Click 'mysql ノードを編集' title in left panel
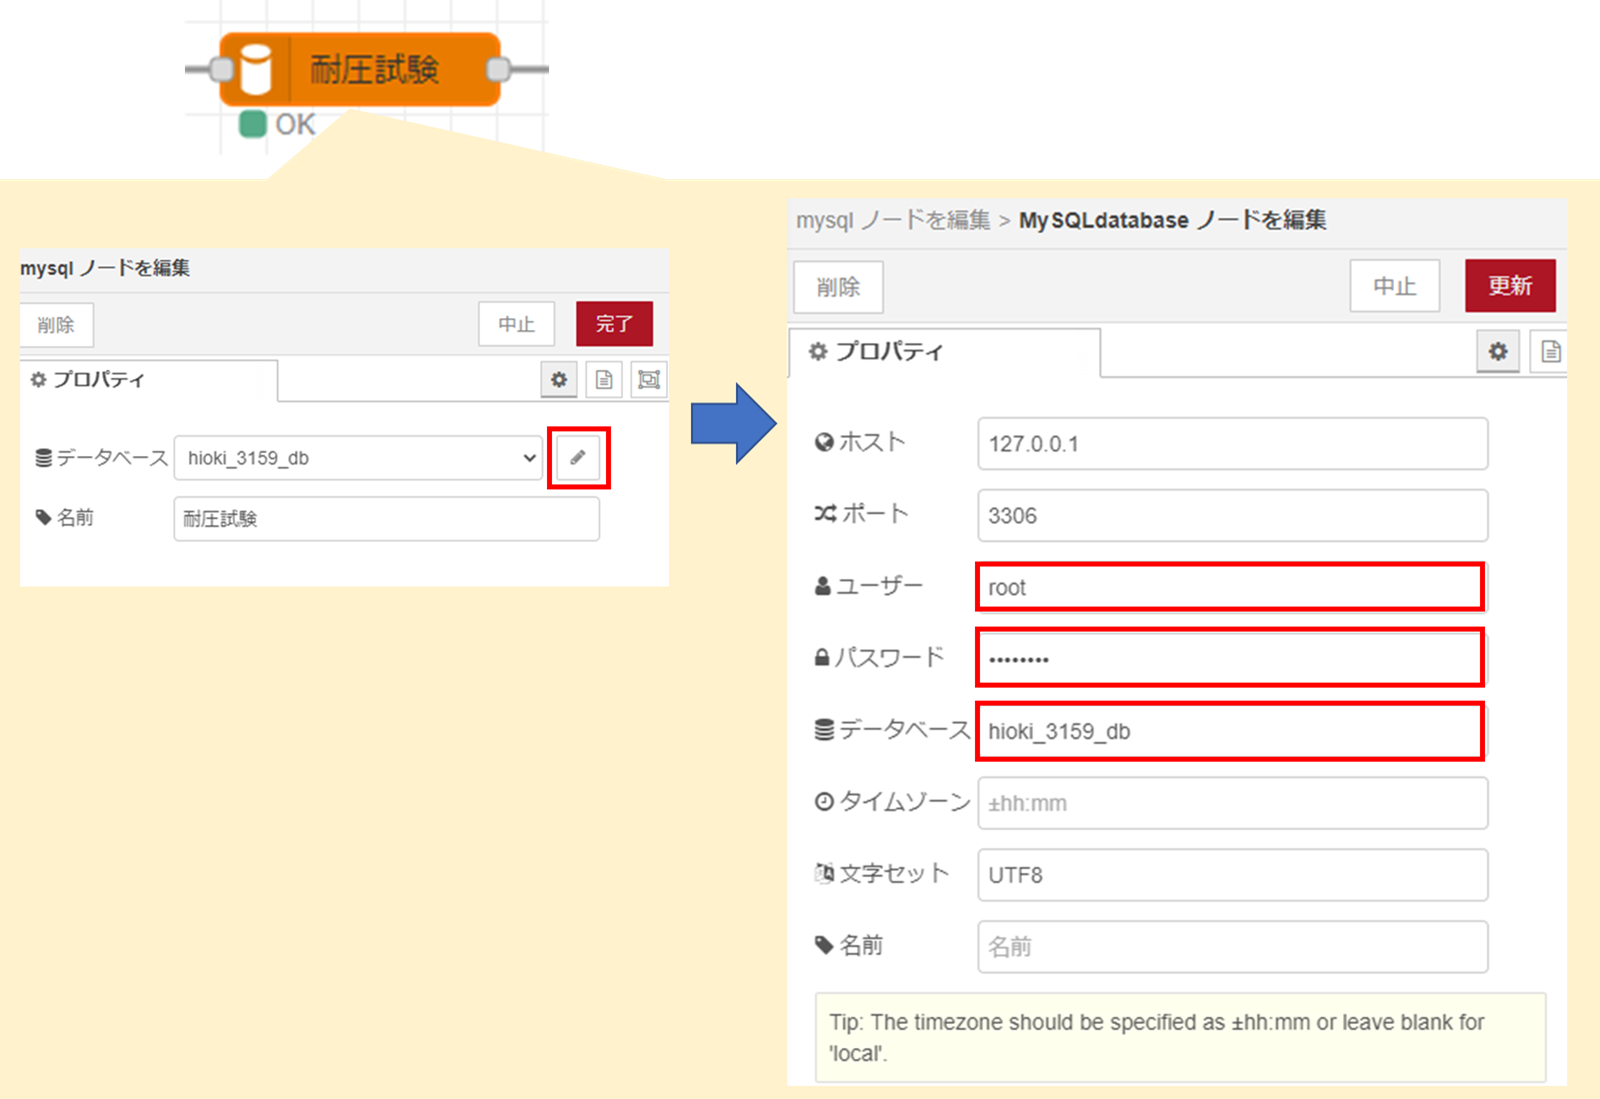Image resolution: width=1600 pixels, height=1099 pixels. [105, 268]
